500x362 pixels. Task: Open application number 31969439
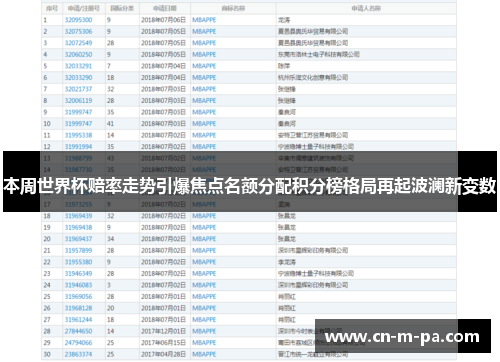coord(78,216)
